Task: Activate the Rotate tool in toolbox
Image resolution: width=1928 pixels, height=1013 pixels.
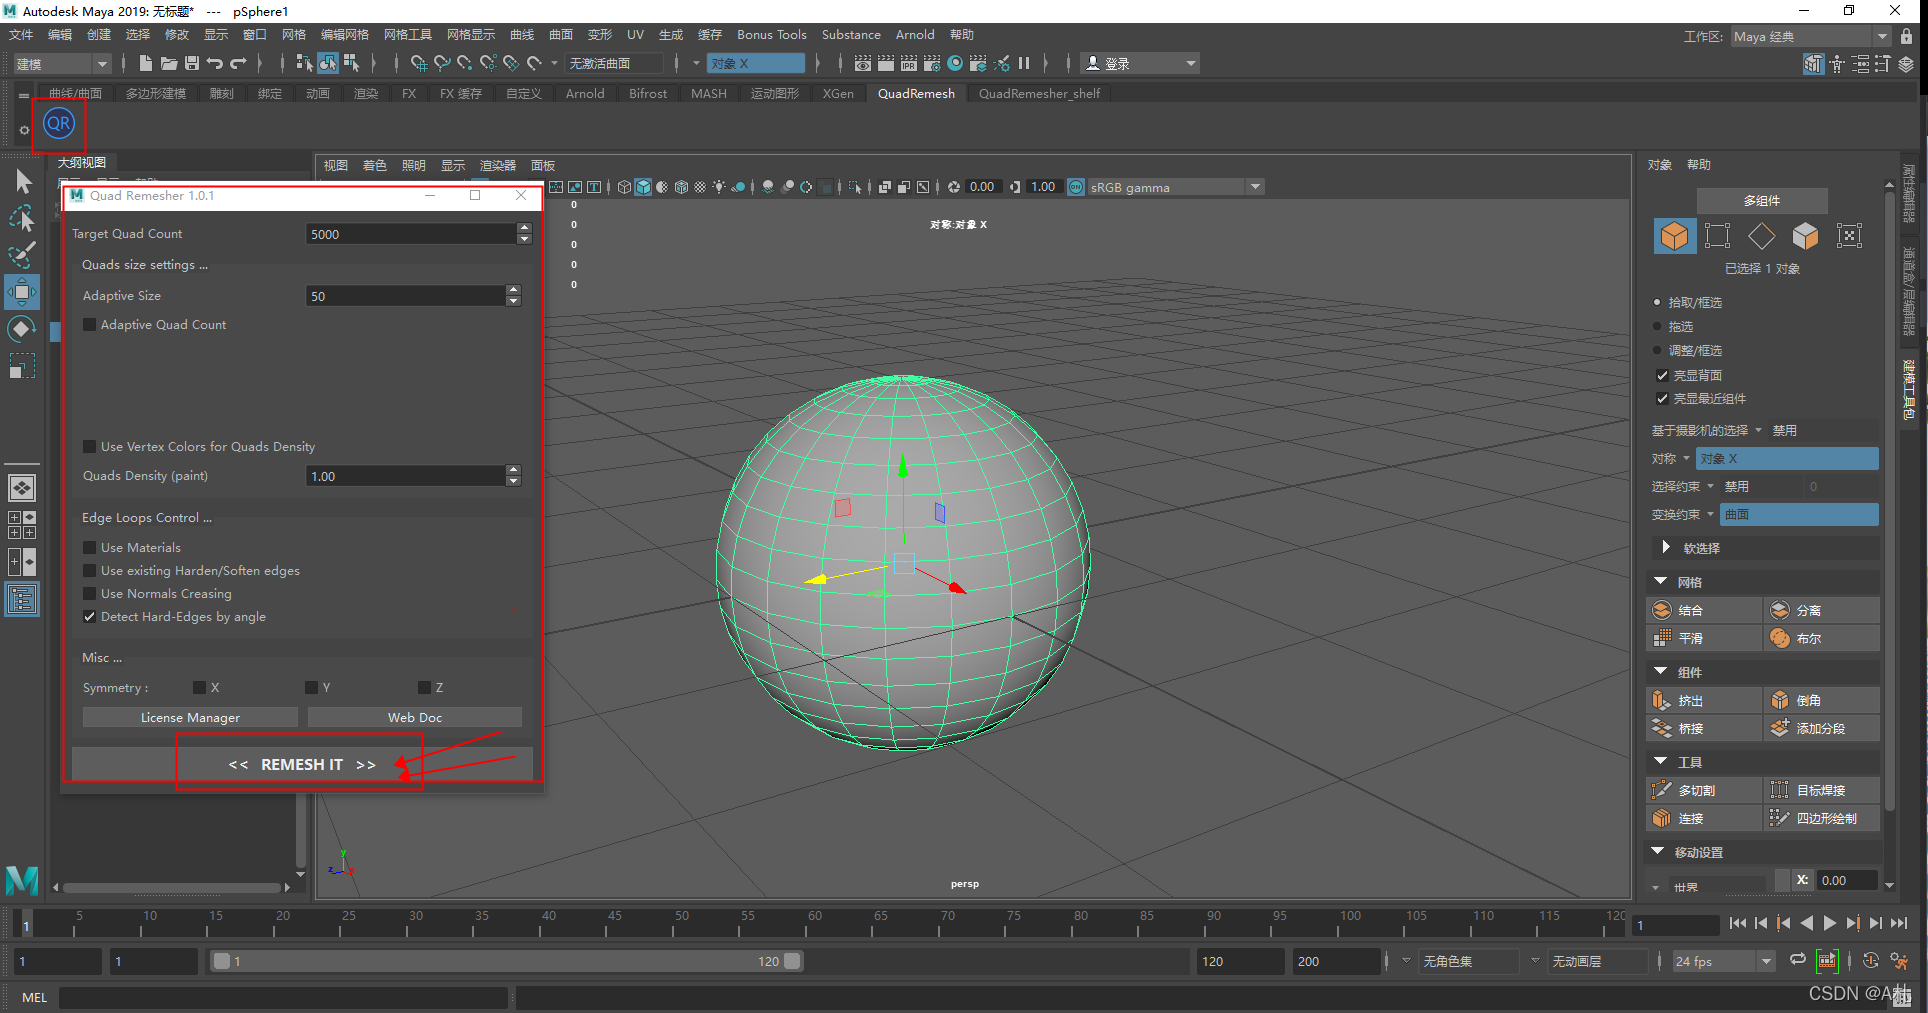Action: pos(22,329)
